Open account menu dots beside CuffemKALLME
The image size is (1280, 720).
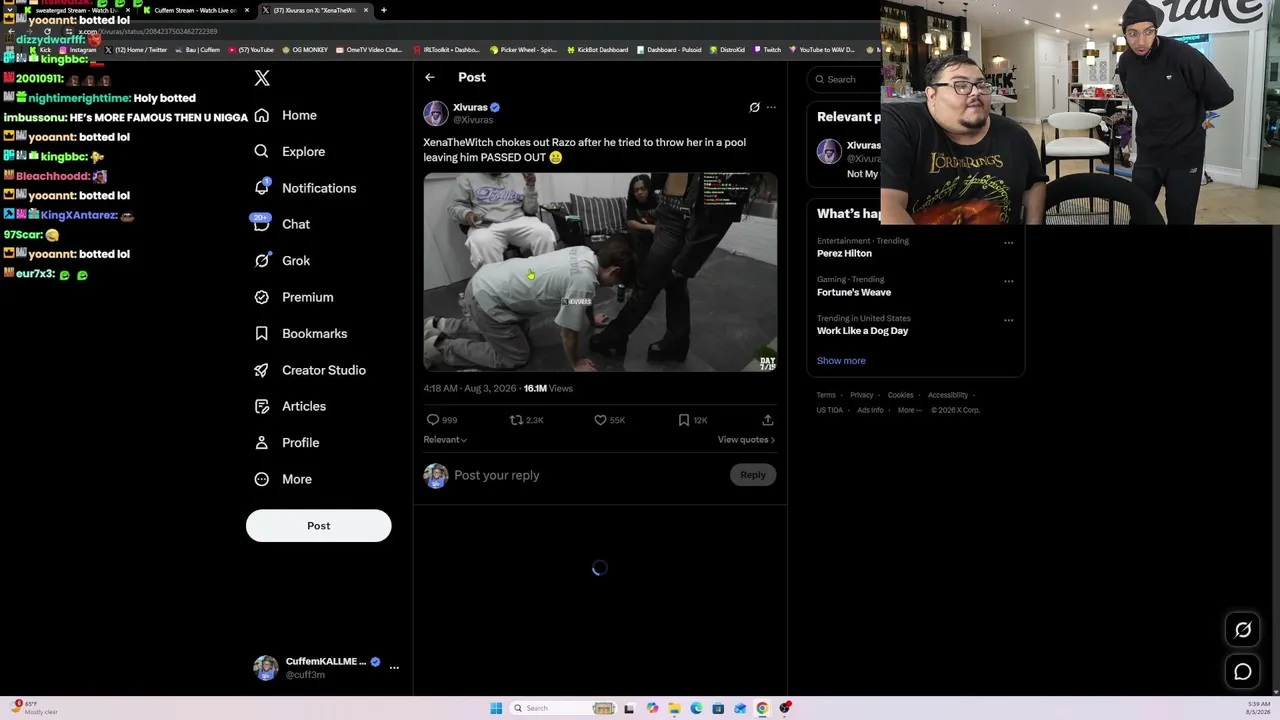(x=394, y=667)
